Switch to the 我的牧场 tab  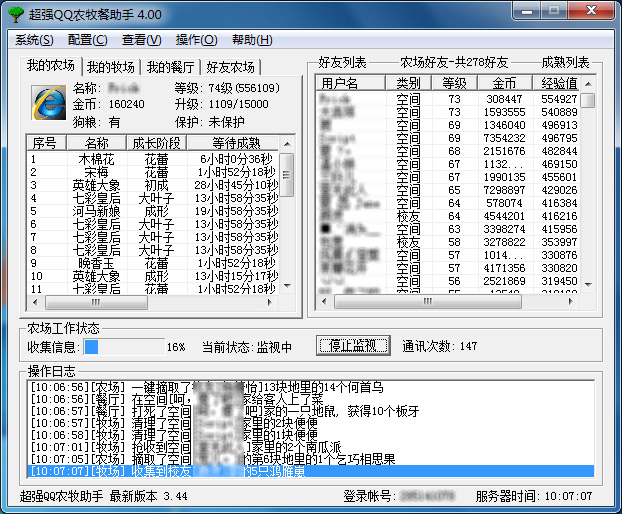tap(111, 67)
